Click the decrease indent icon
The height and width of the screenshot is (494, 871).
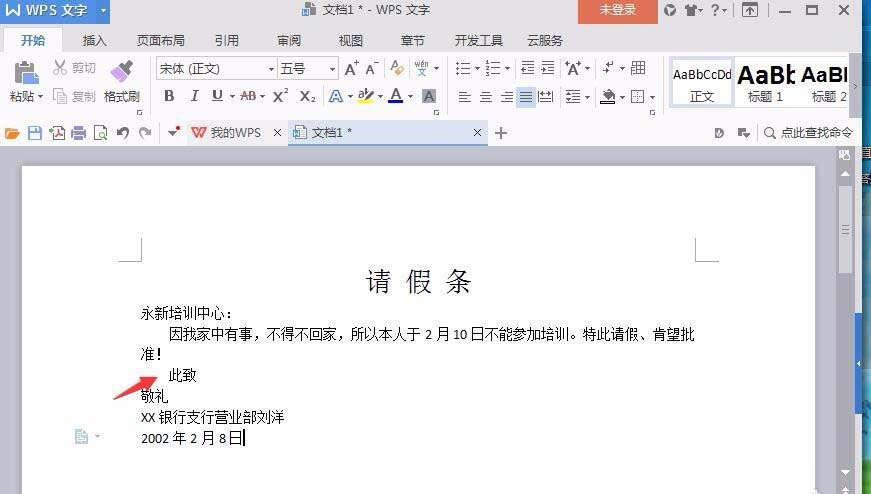528,68
